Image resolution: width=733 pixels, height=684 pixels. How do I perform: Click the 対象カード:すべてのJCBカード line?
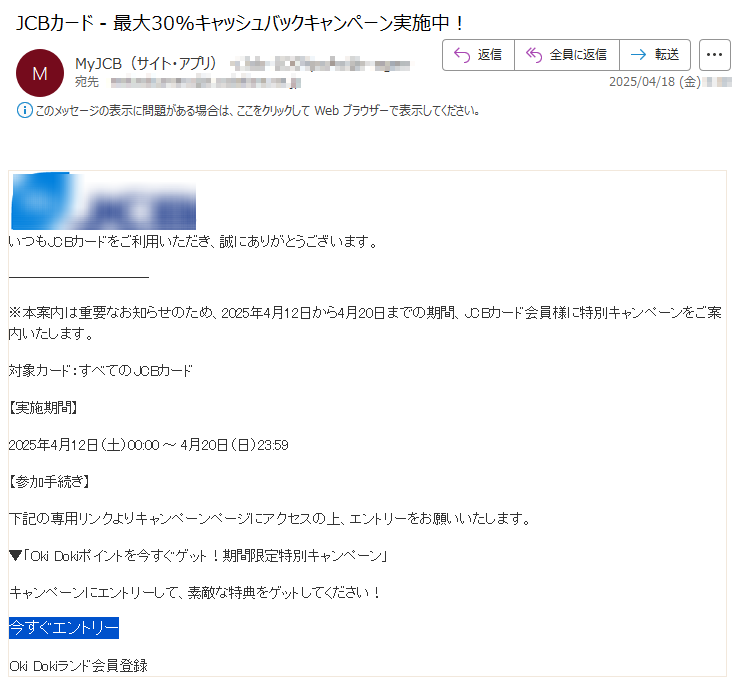click(x=100, y=371)
